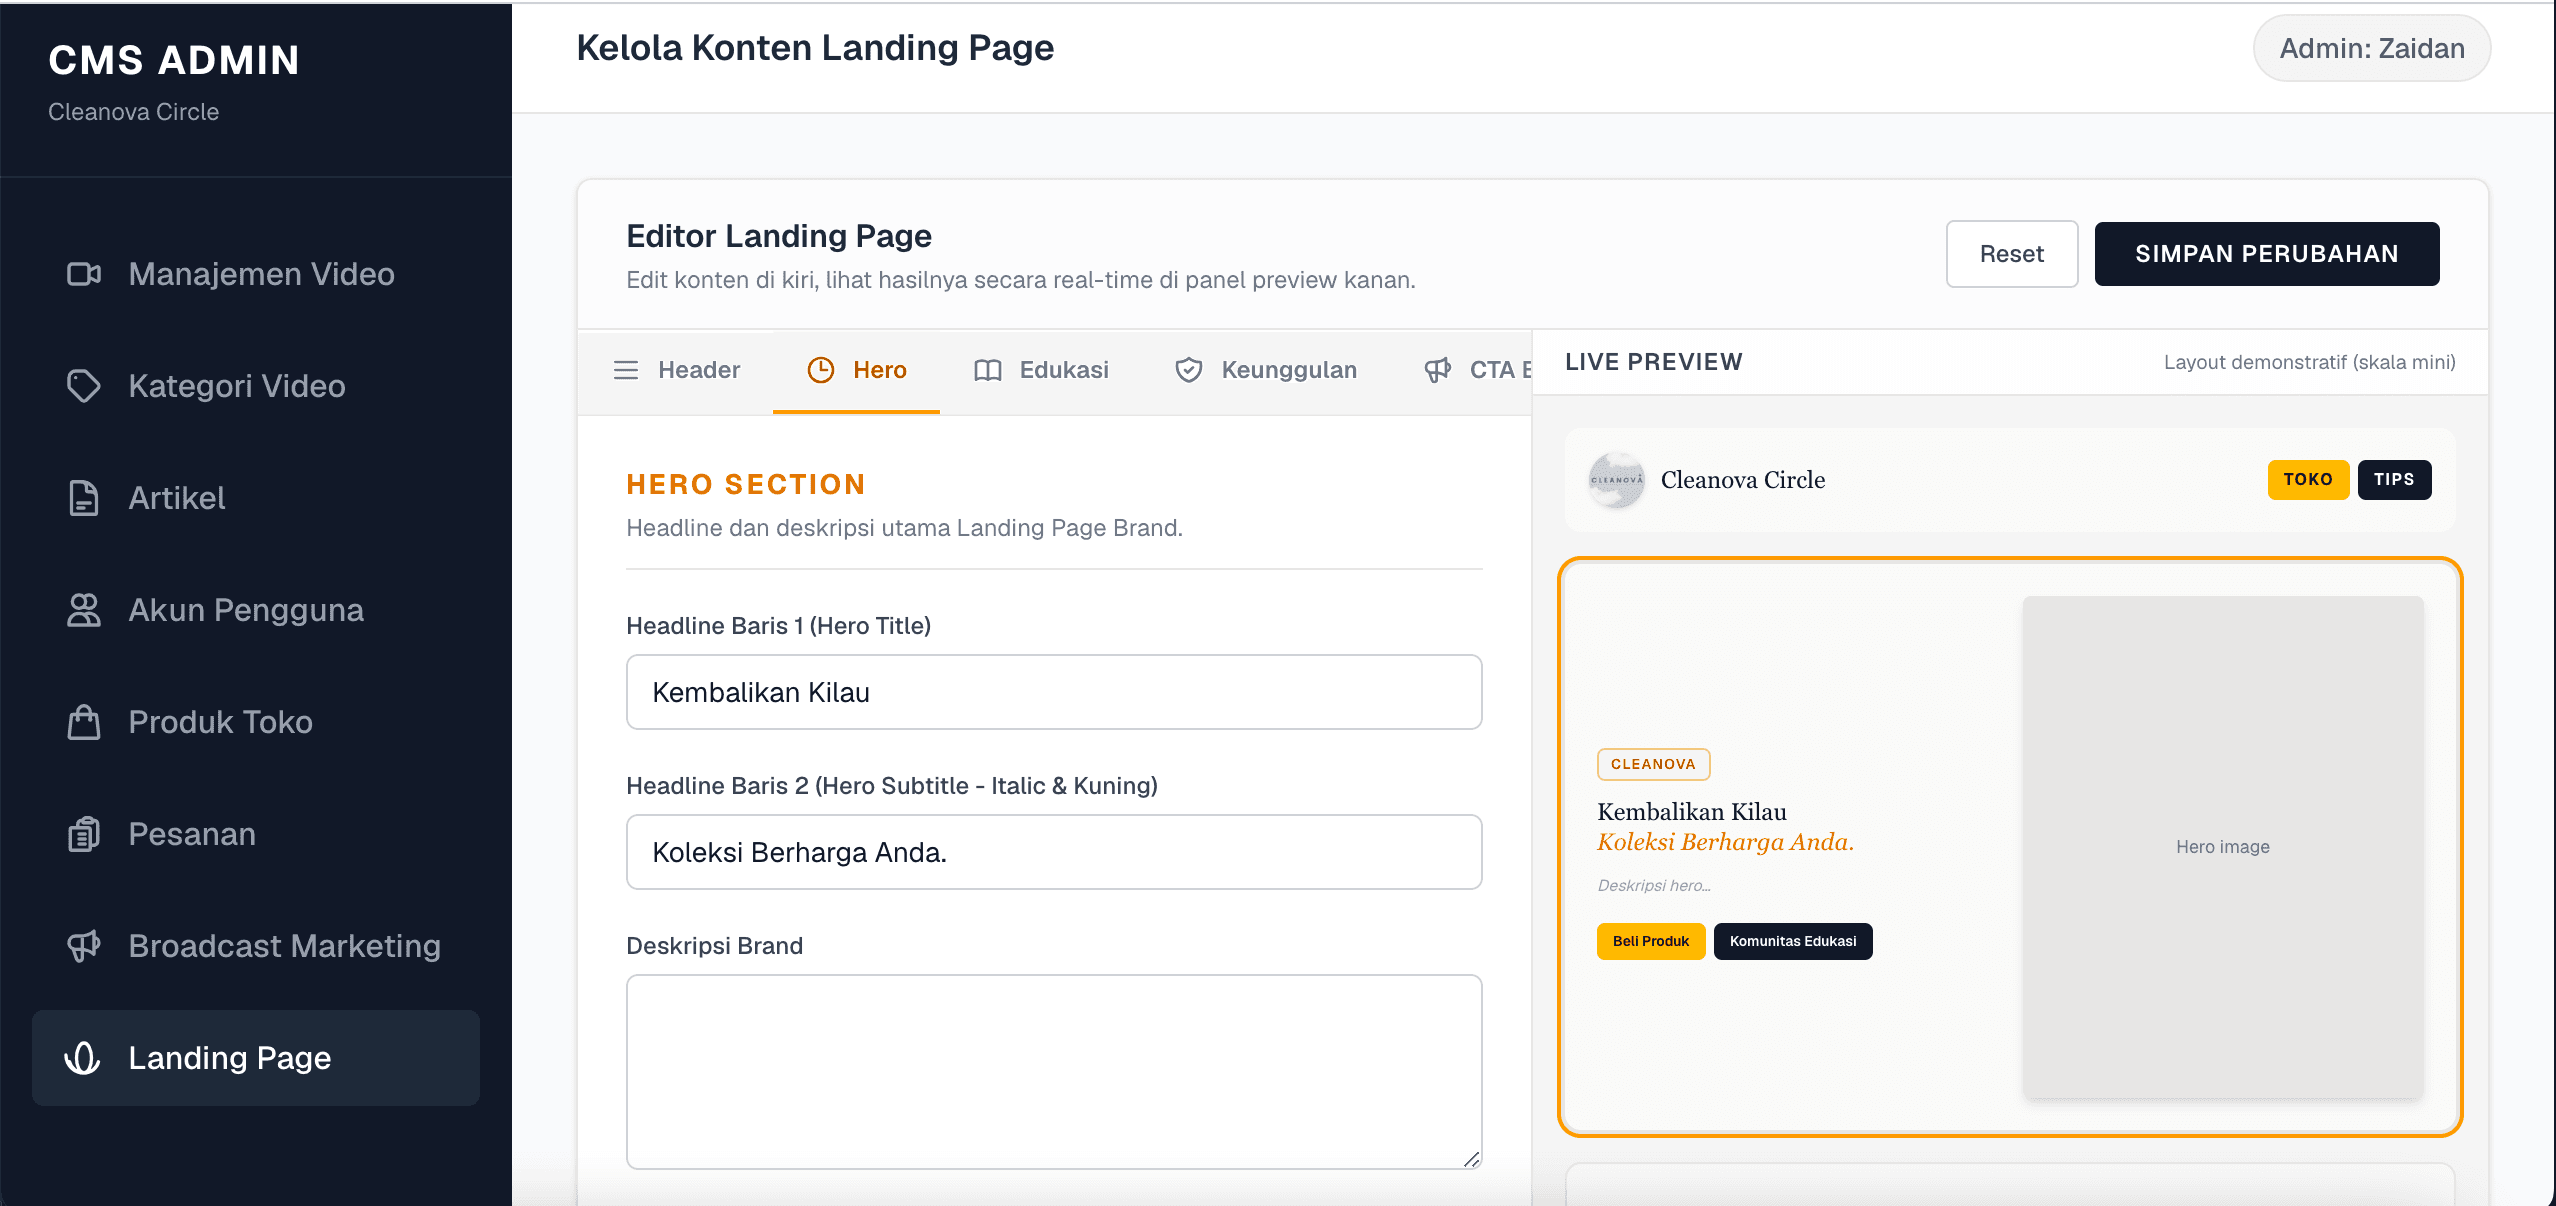Image resolution: width=2556 pixels, height=1206 pixels.
Task: Click the Manajemen Video camera icon
Action: pyautogui.click(x=84, y=274)
